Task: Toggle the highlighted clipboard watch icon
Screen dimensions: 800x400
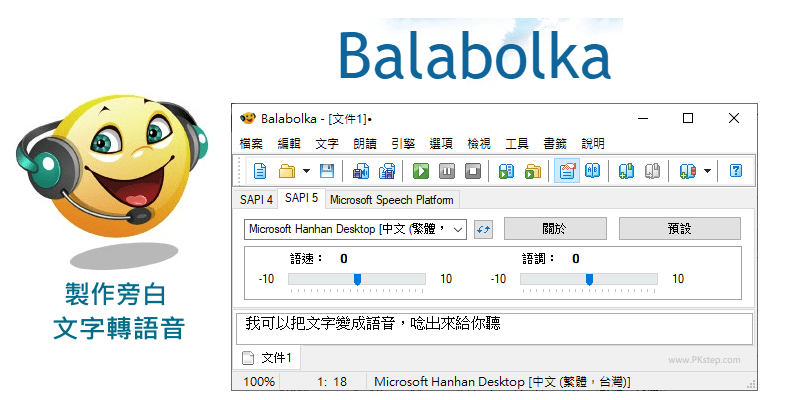Action: tap(567, 170)
